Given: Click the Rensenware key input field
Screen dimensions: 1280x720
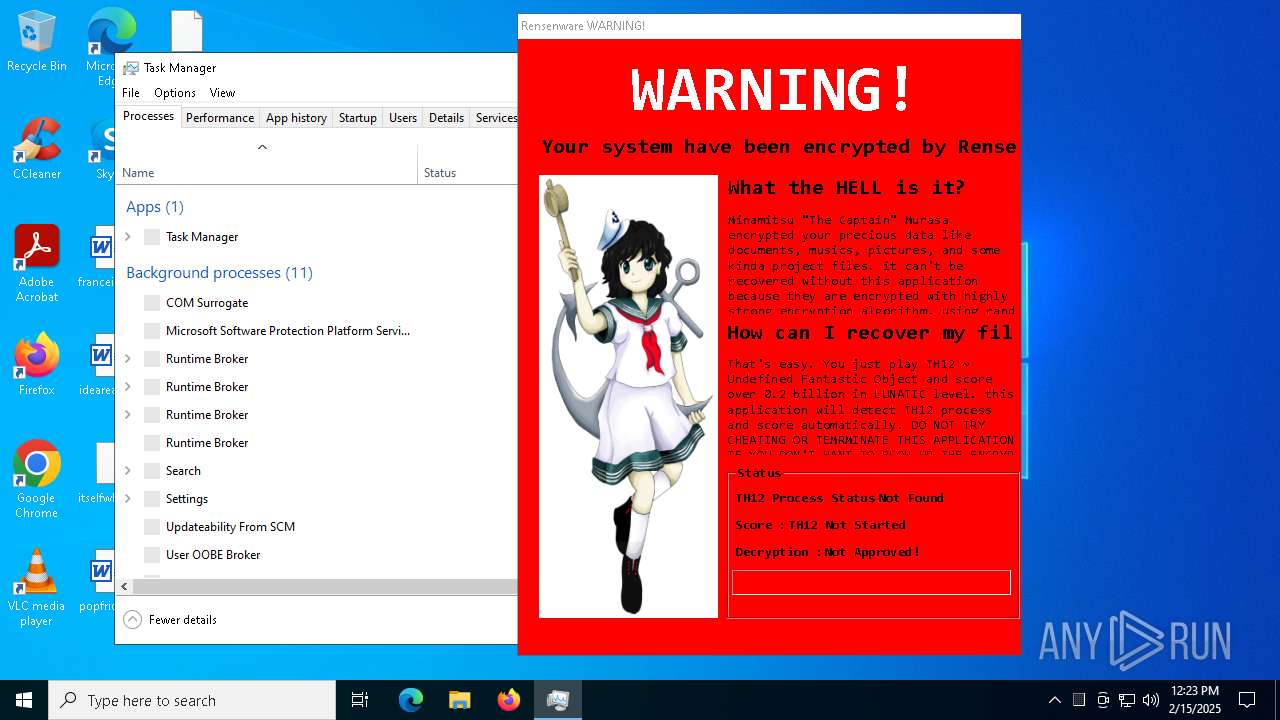Looking at the screenshot, I should pyautogui.click(x=871, y=583).
